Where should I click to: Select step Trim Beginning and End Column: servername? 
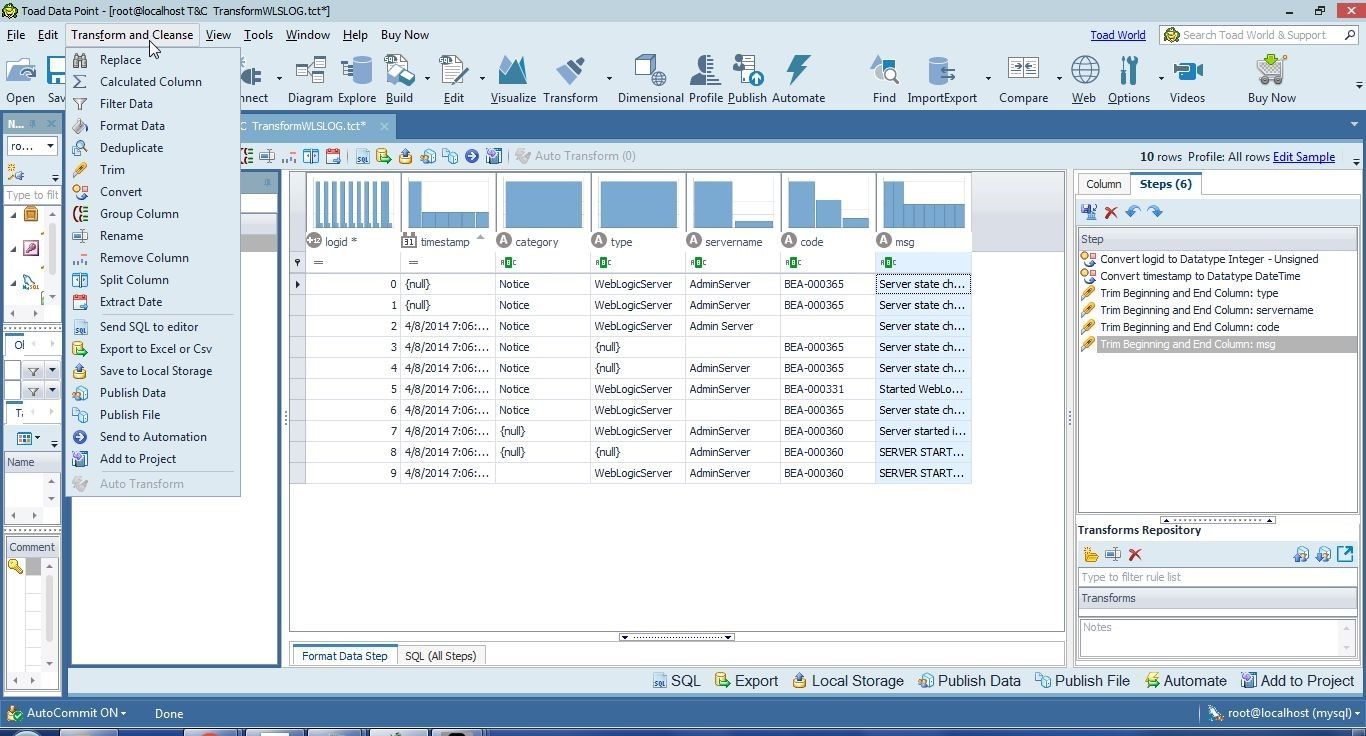(x=1206, y=310)
